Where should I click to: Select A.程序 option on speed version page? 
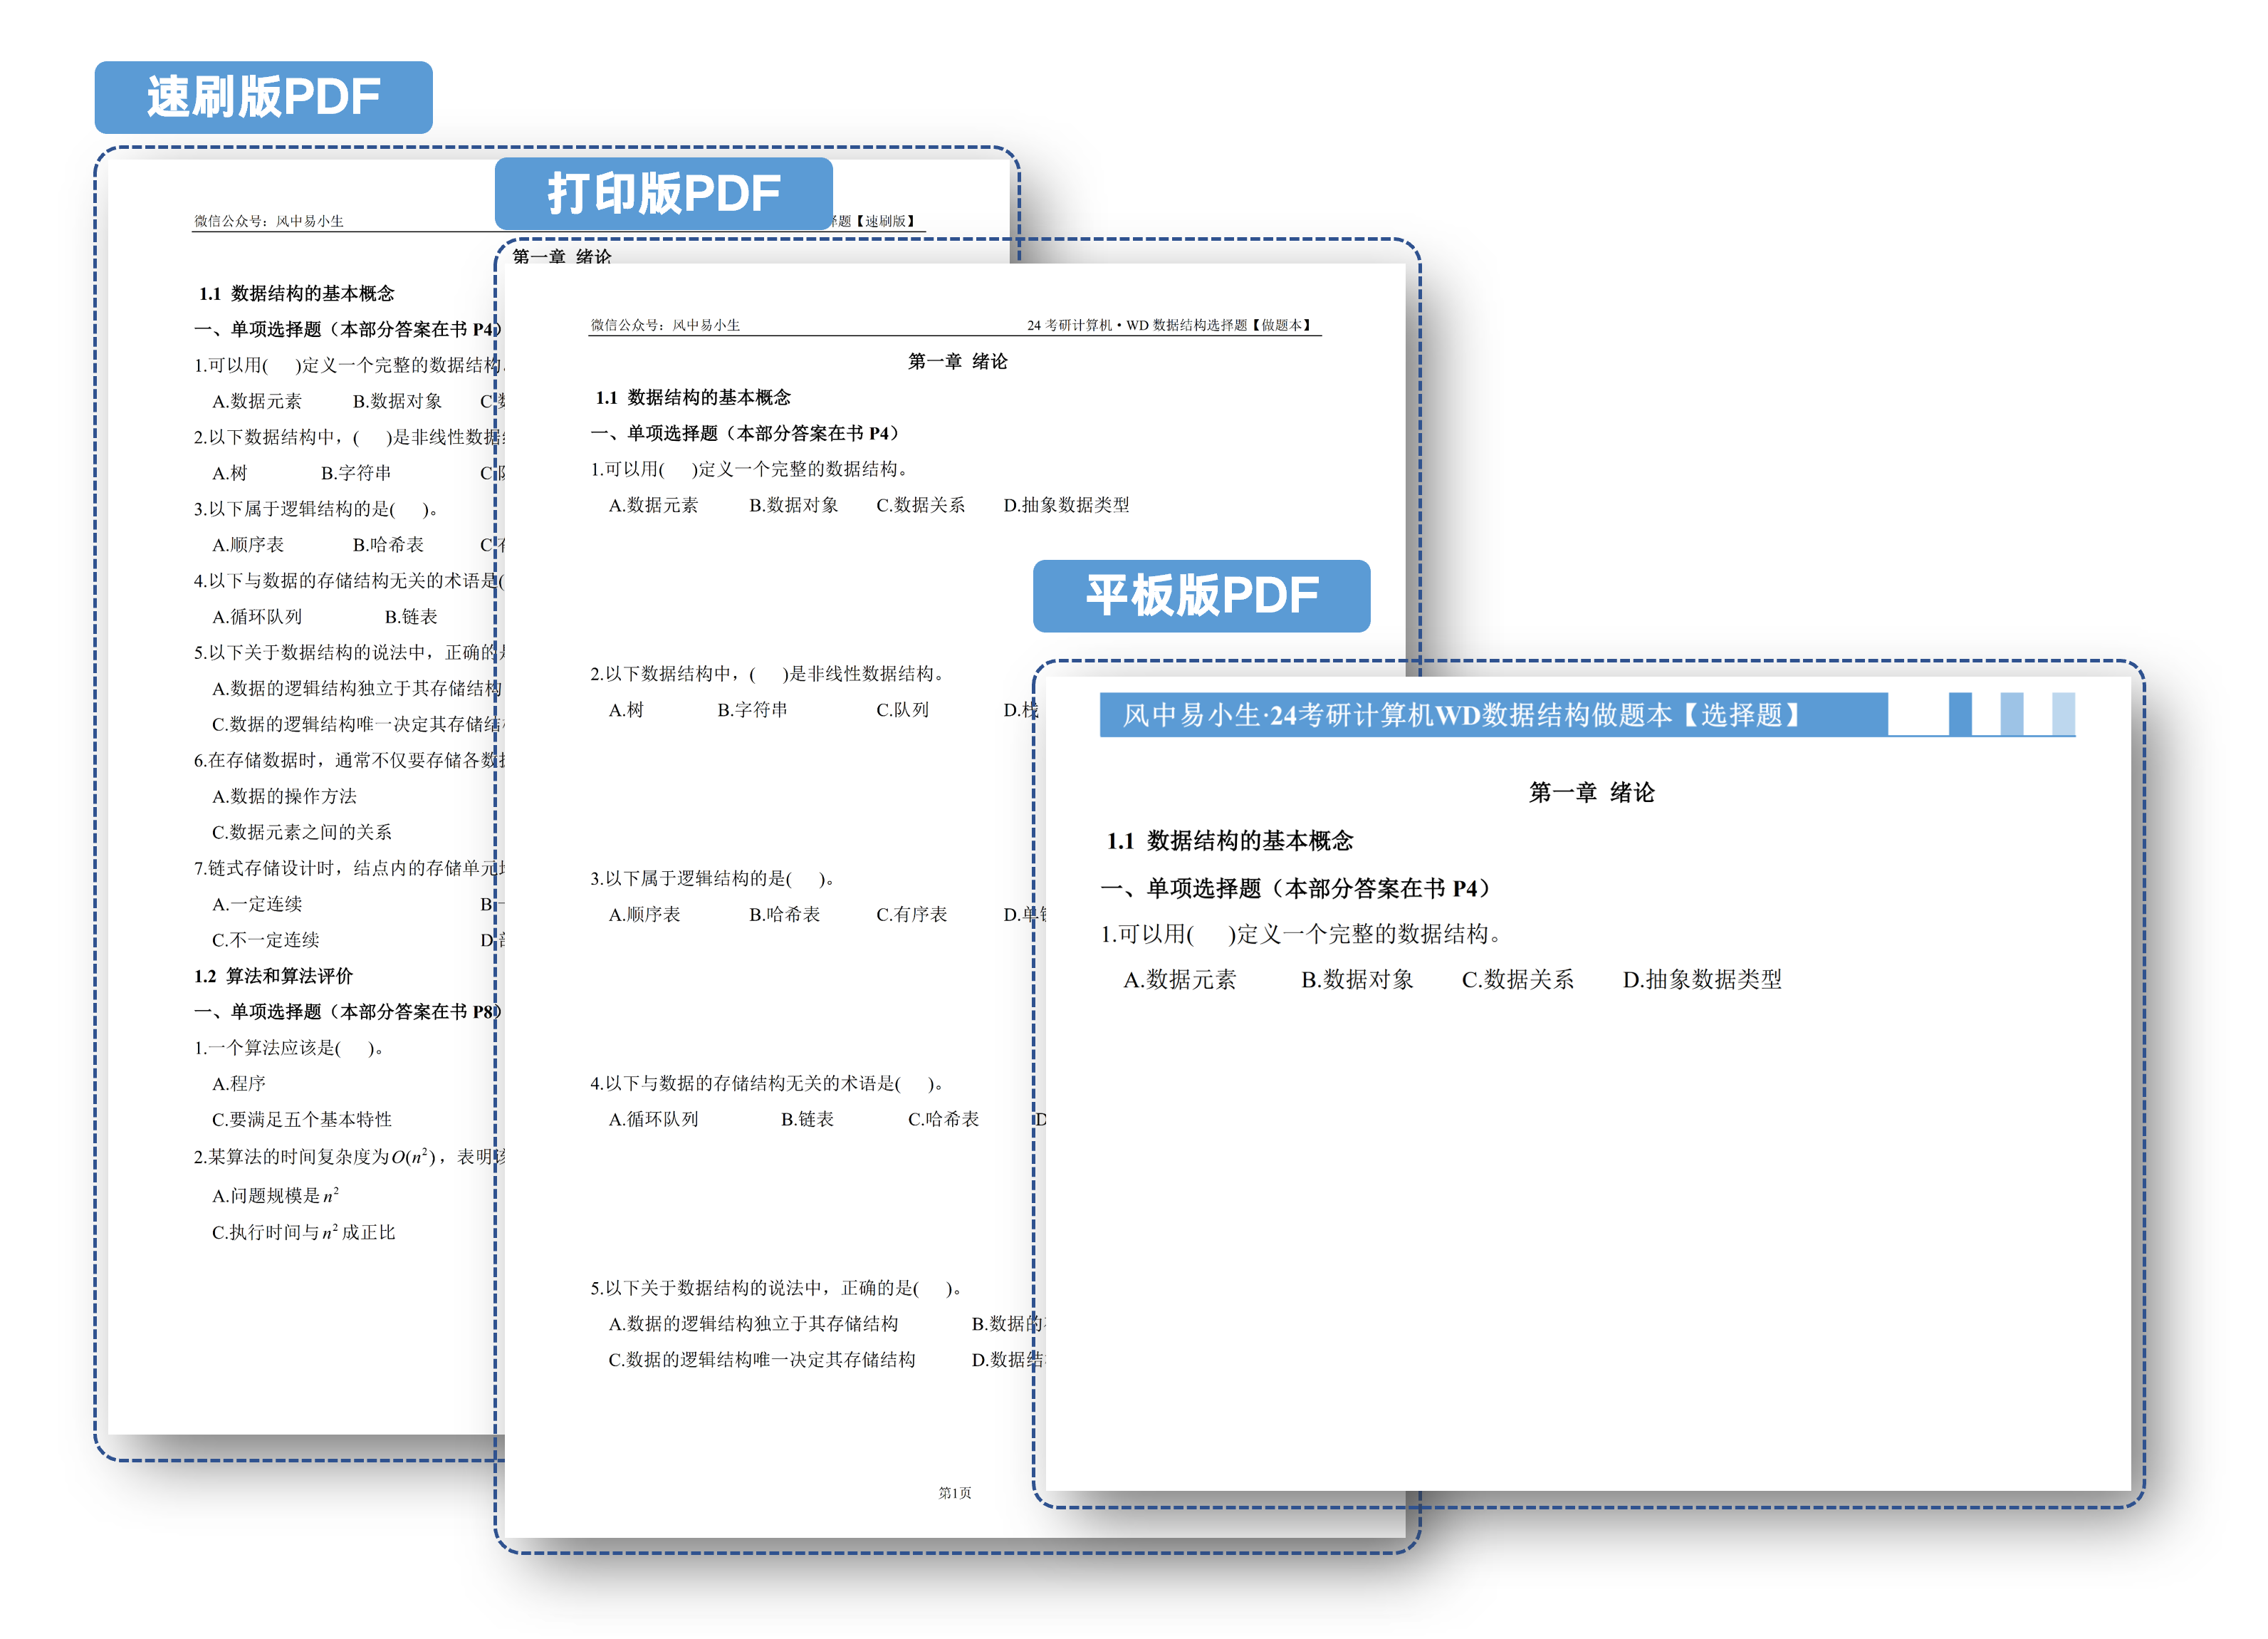238,1083
